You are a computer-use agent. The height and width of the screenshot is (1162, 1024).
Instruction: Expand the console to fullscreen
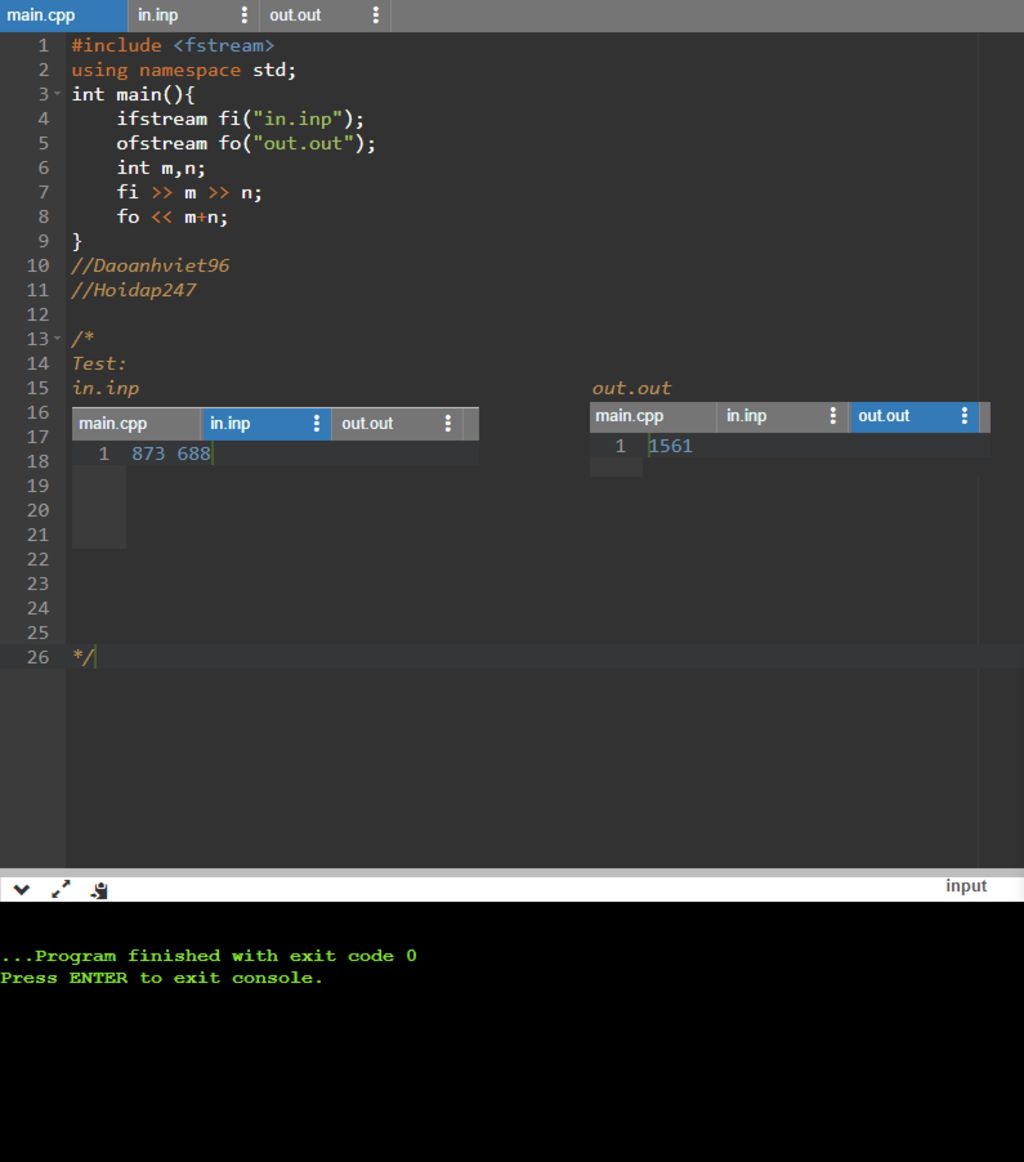[61, 889]
